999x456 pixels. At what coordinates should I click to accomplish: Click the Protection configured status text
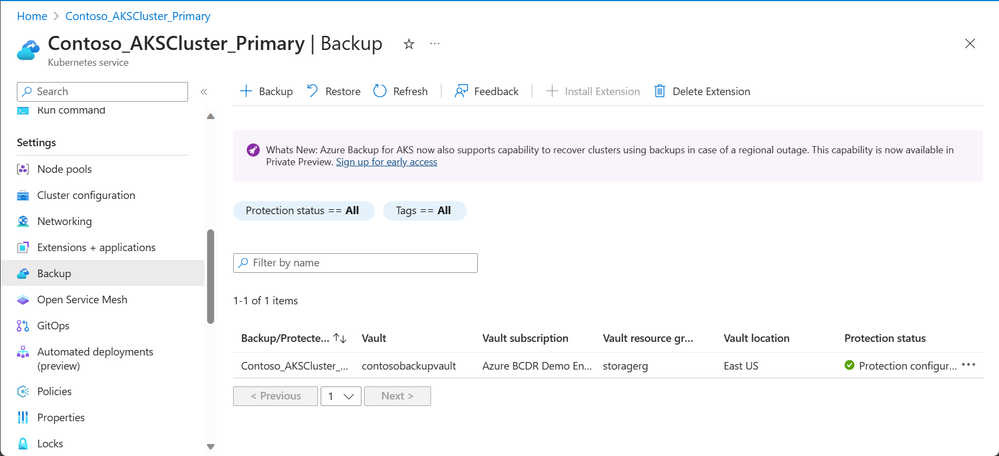pyautogui.click(x=908, y=366)
